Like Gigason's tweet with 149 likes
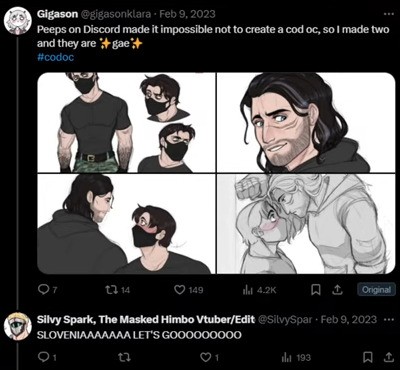Viewport: 400px width, 370px height. (x=189, y=290)
